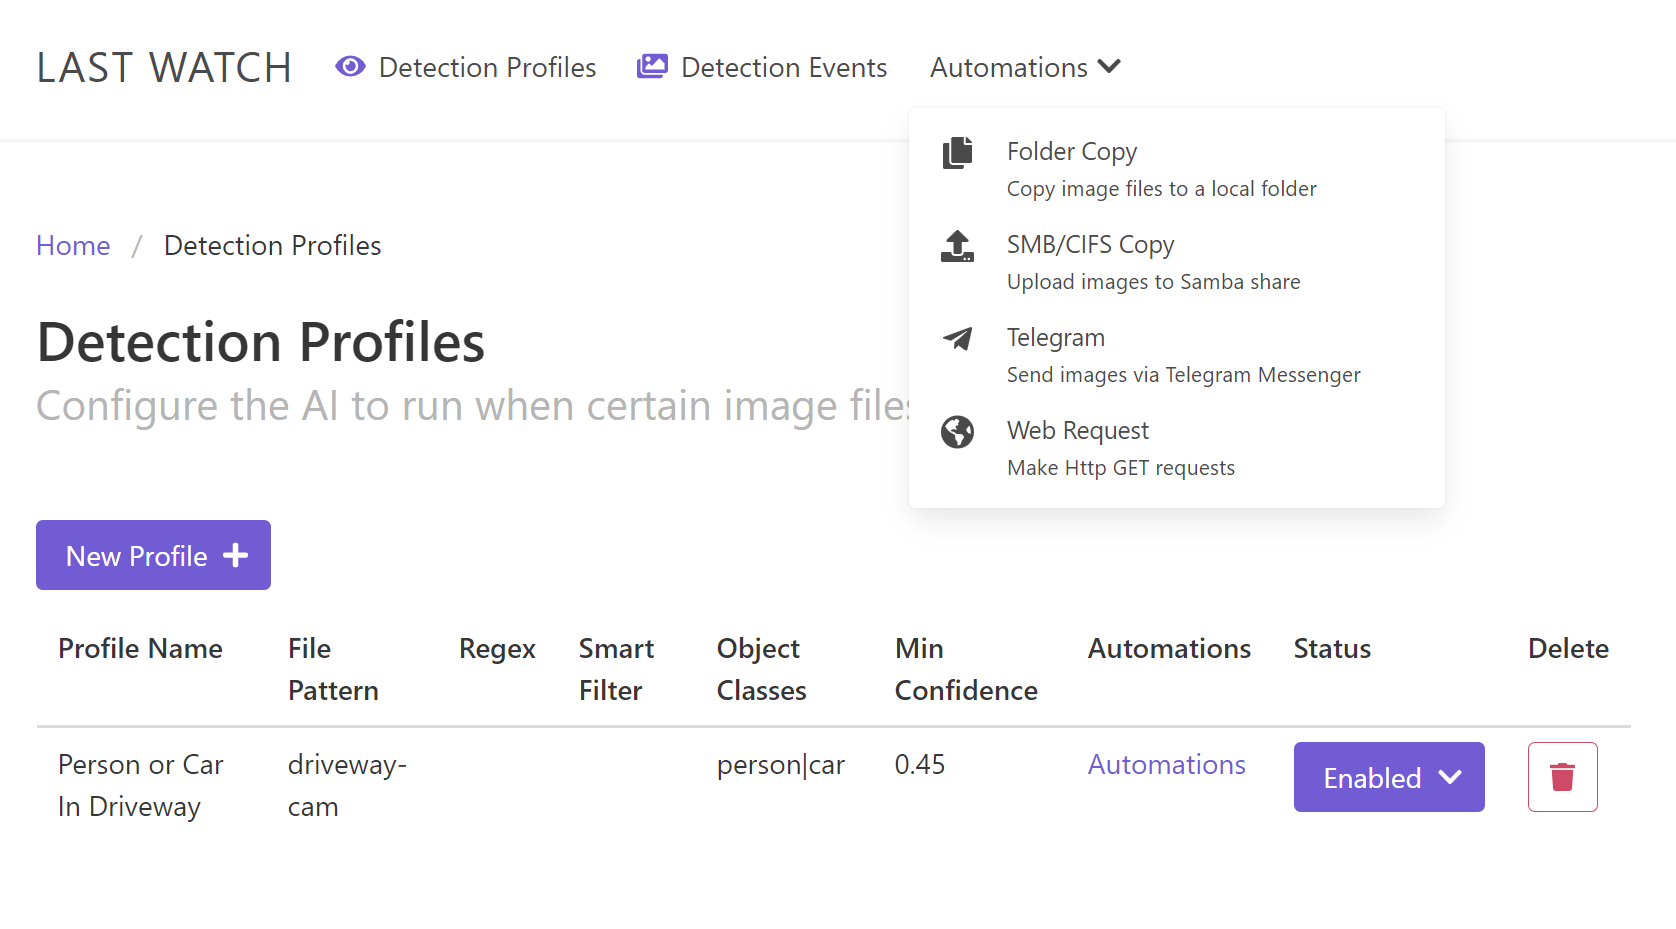Click the Smart Filter column header
Screen dimensions: 1676x929
[616, 669]
